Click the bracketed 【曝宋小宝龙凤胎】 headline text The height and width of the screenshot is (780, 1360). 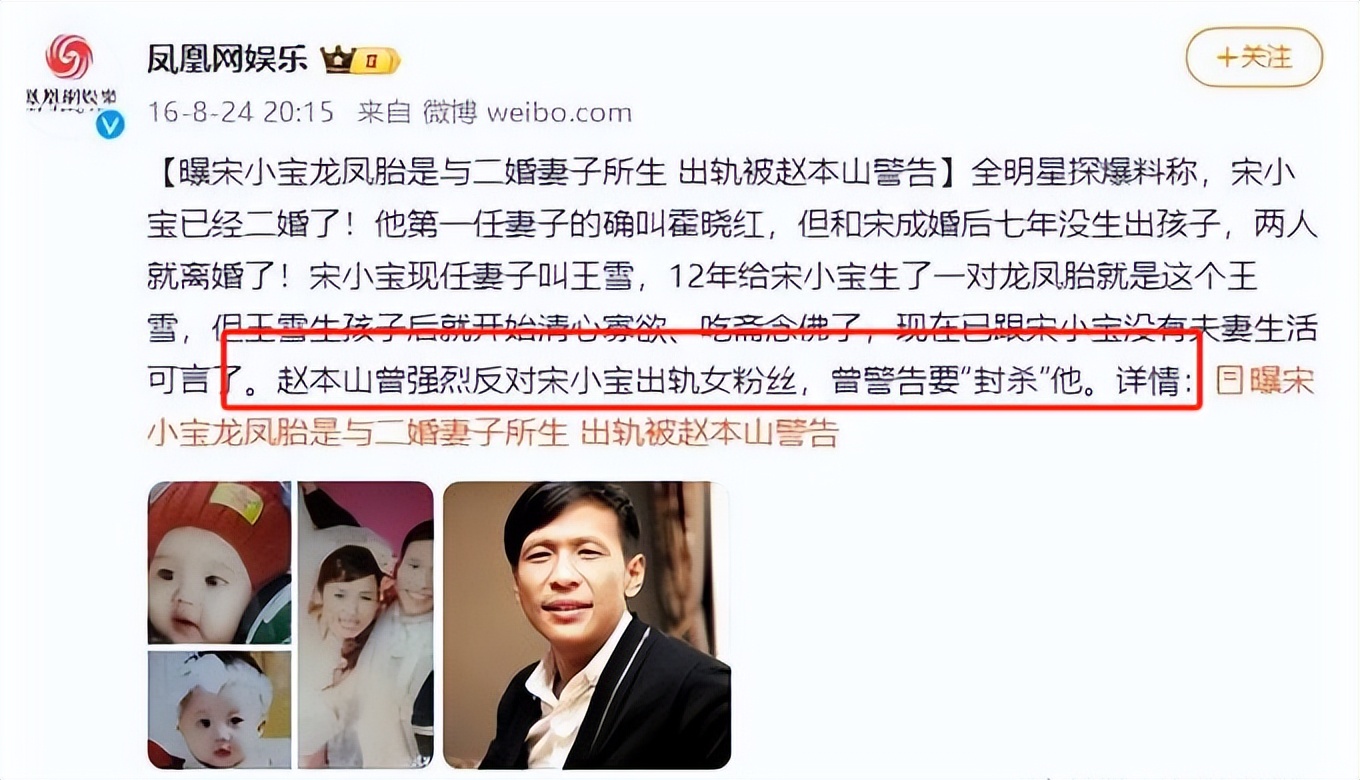click(549, 173)
